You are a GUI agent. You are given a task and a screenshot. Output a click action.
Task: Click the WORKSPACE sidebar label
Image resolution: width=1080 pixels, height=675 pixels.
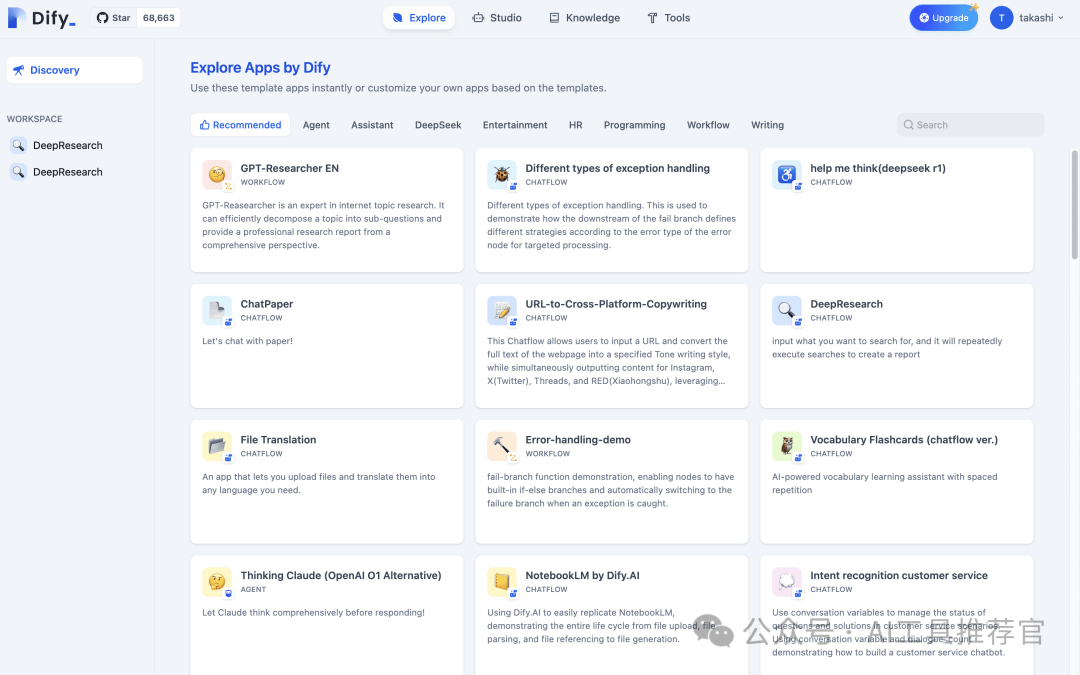coord(34,119)
